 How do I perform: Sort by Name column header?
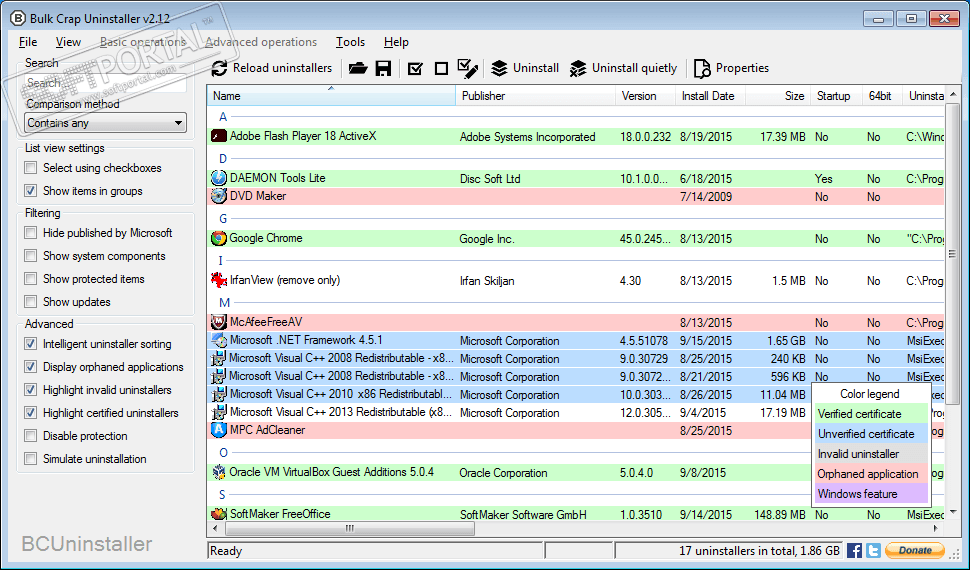(x=331, y=96)
